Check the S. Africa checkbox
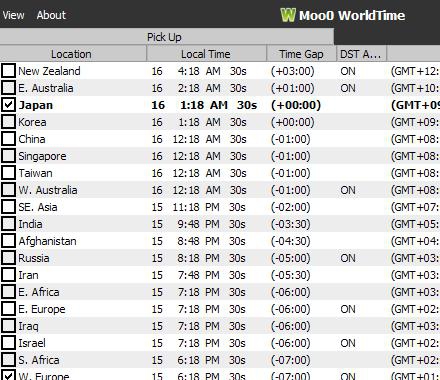440x380 pixels. (8, 360)
